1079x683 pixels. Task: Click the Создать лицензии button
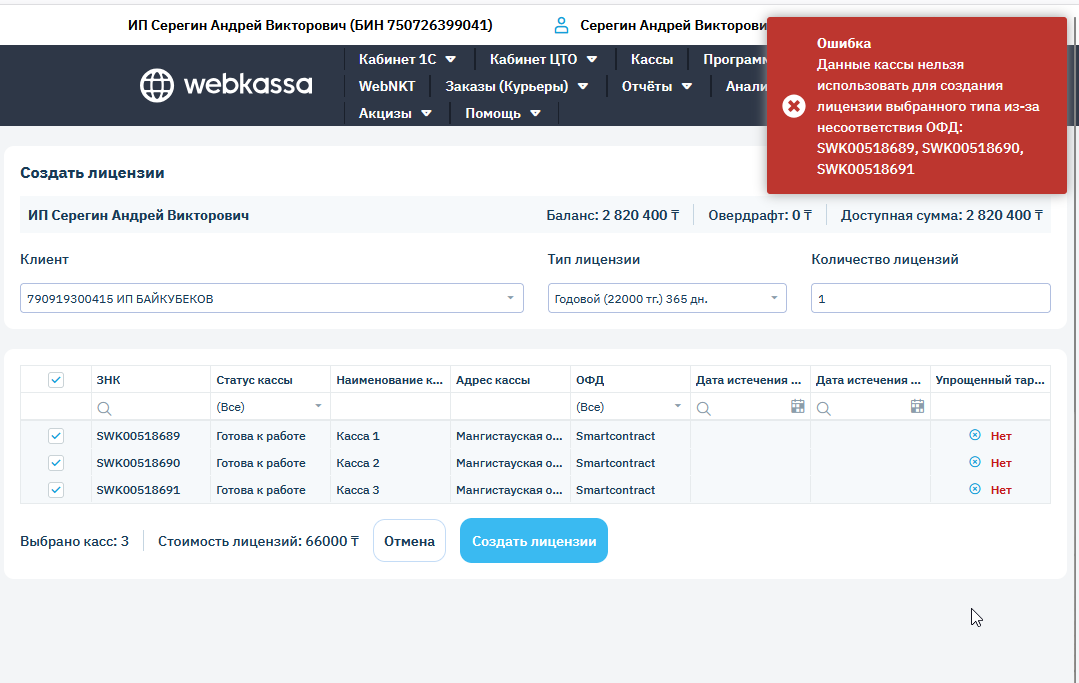tap(533, 541)
